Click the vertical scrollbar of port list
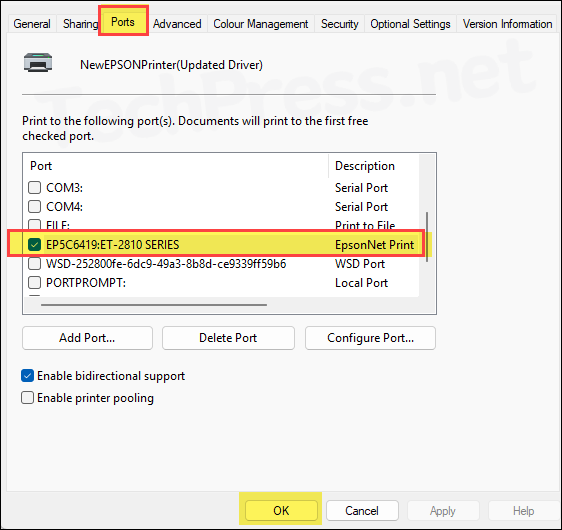This screenshot has height=530, width=562. click(427, 237)
